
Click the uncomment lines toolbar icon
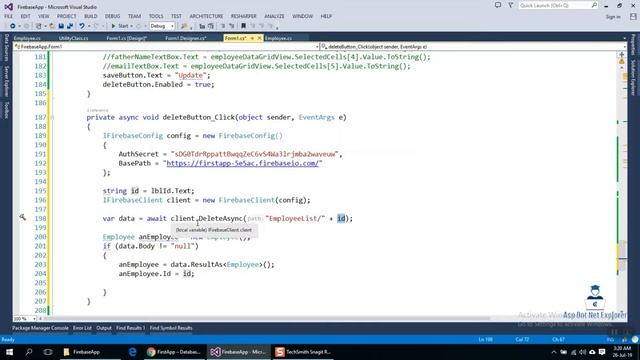(231, 26)
